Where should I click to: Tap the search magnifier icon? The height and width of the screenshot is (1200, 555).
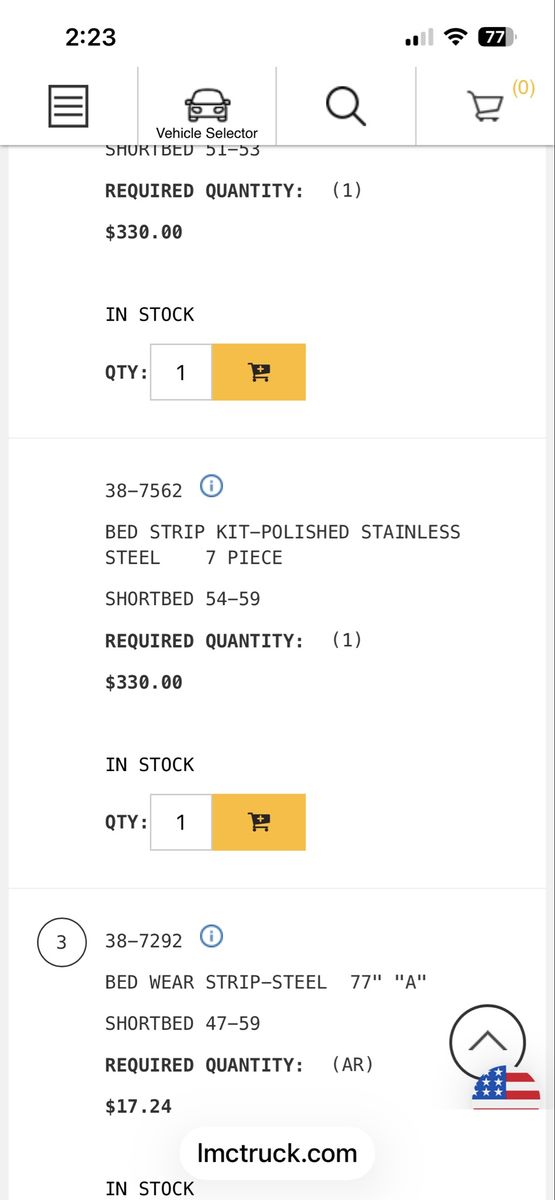(346, 105)
